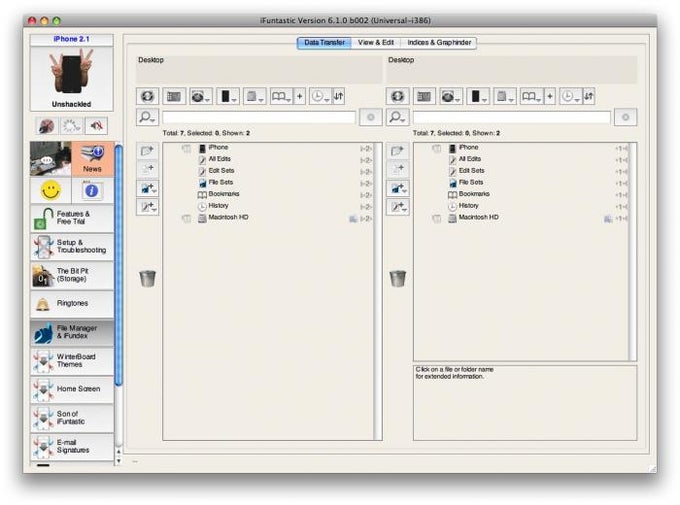Toggle the marker beside iPhone in left pane
The width and height of the screenshot is (680, 505).
tap(186, 148)
